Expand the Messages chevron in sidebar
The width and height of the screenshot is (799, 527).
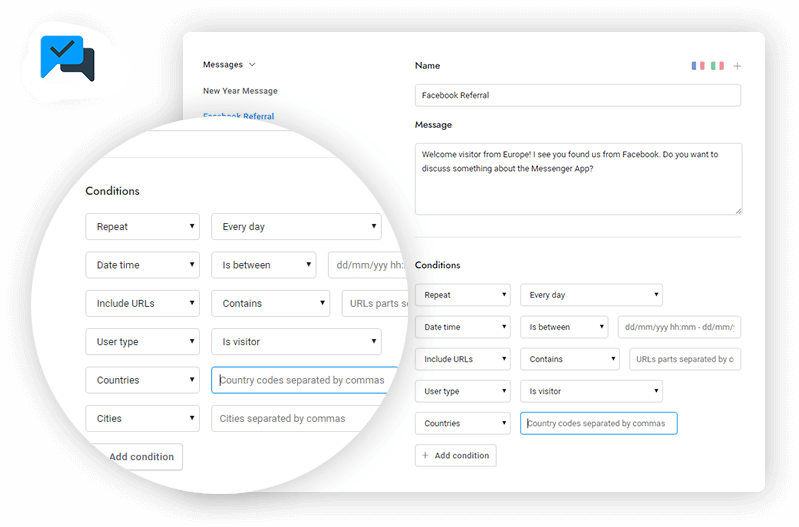pyautogui.click(x=252, y=65)
